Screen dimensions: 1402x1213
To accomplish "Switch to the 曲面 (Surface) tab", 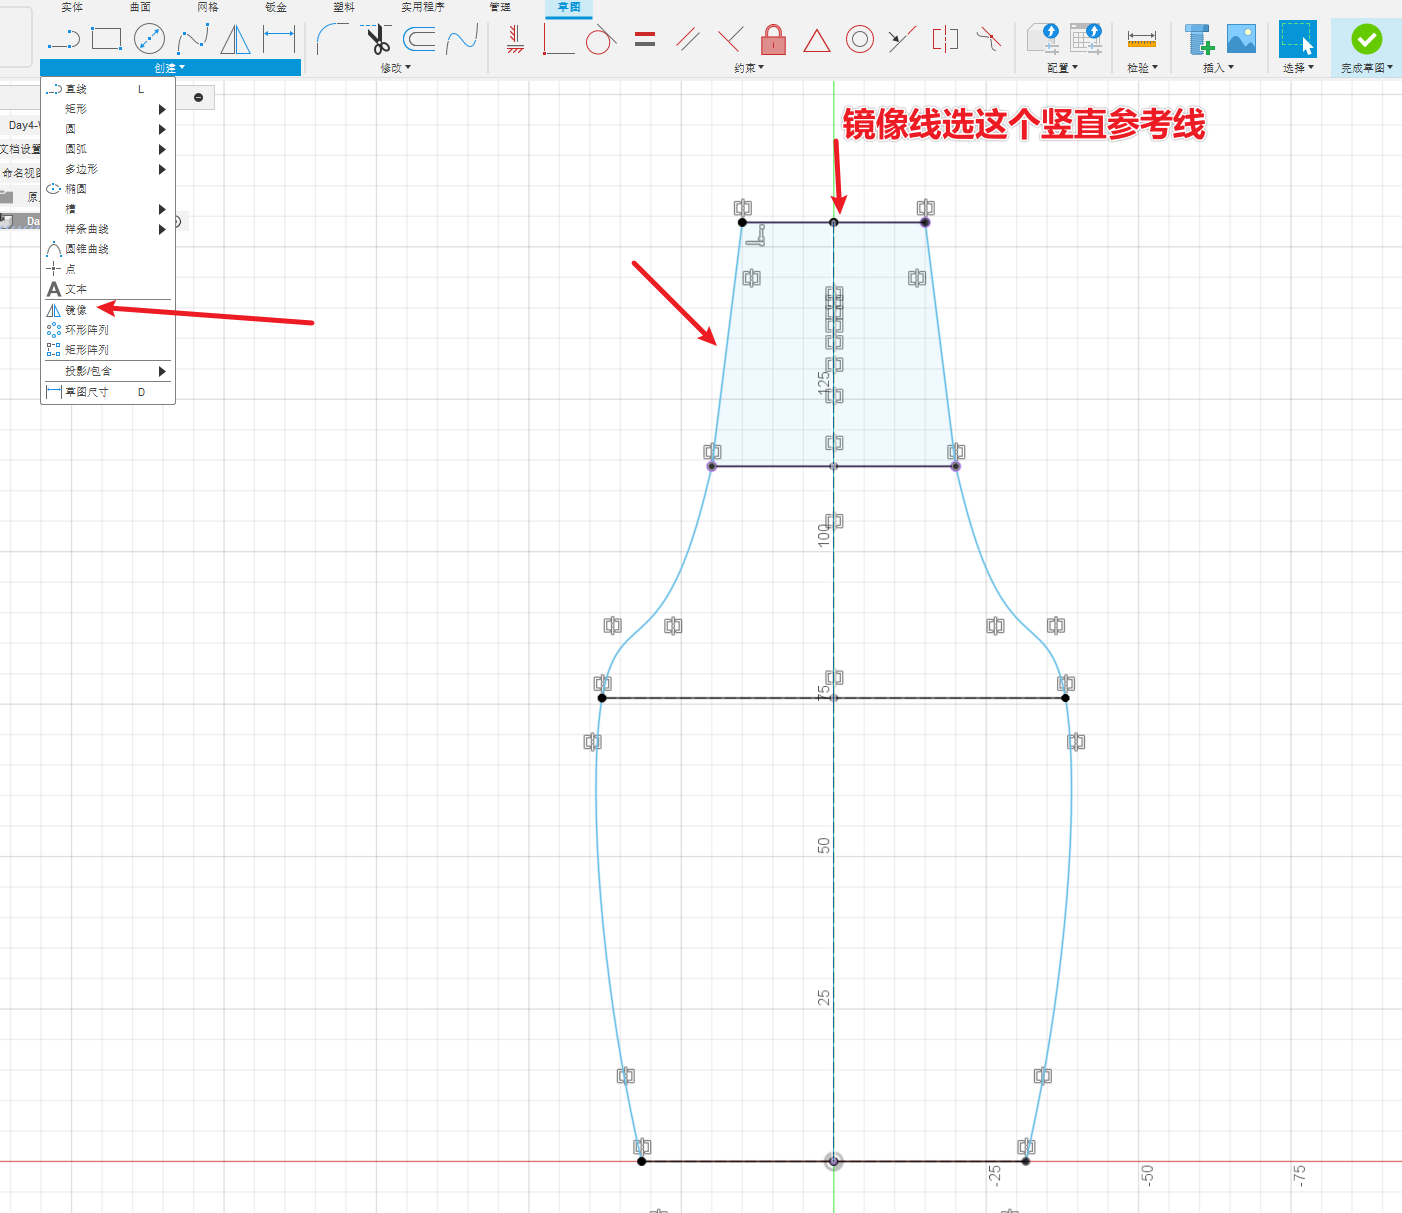I will [140, 7].
